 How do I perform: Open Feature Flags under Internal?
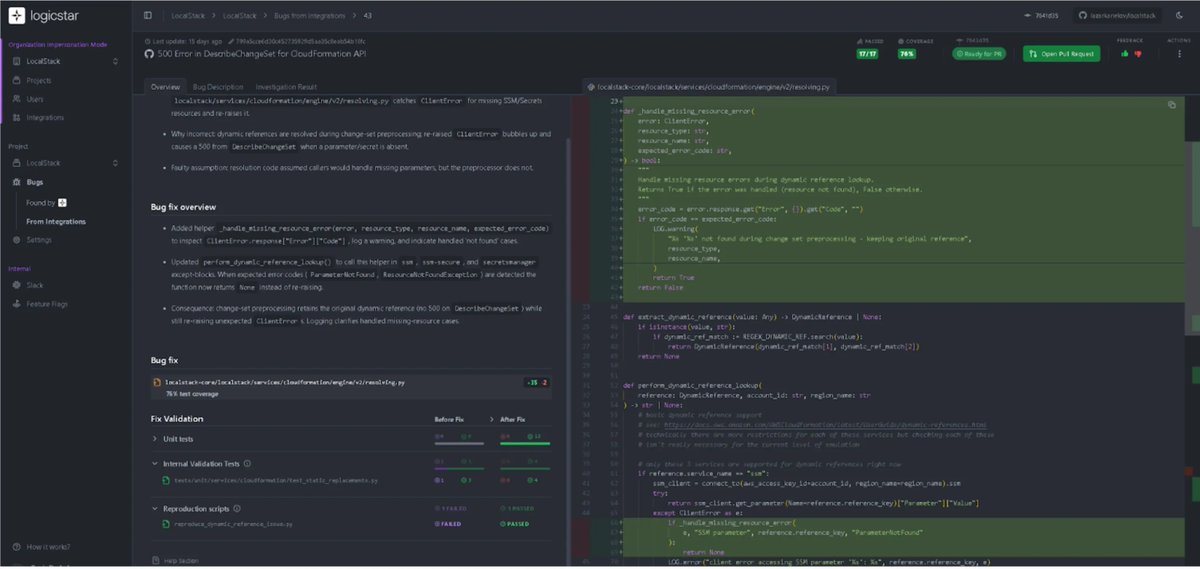47,303
